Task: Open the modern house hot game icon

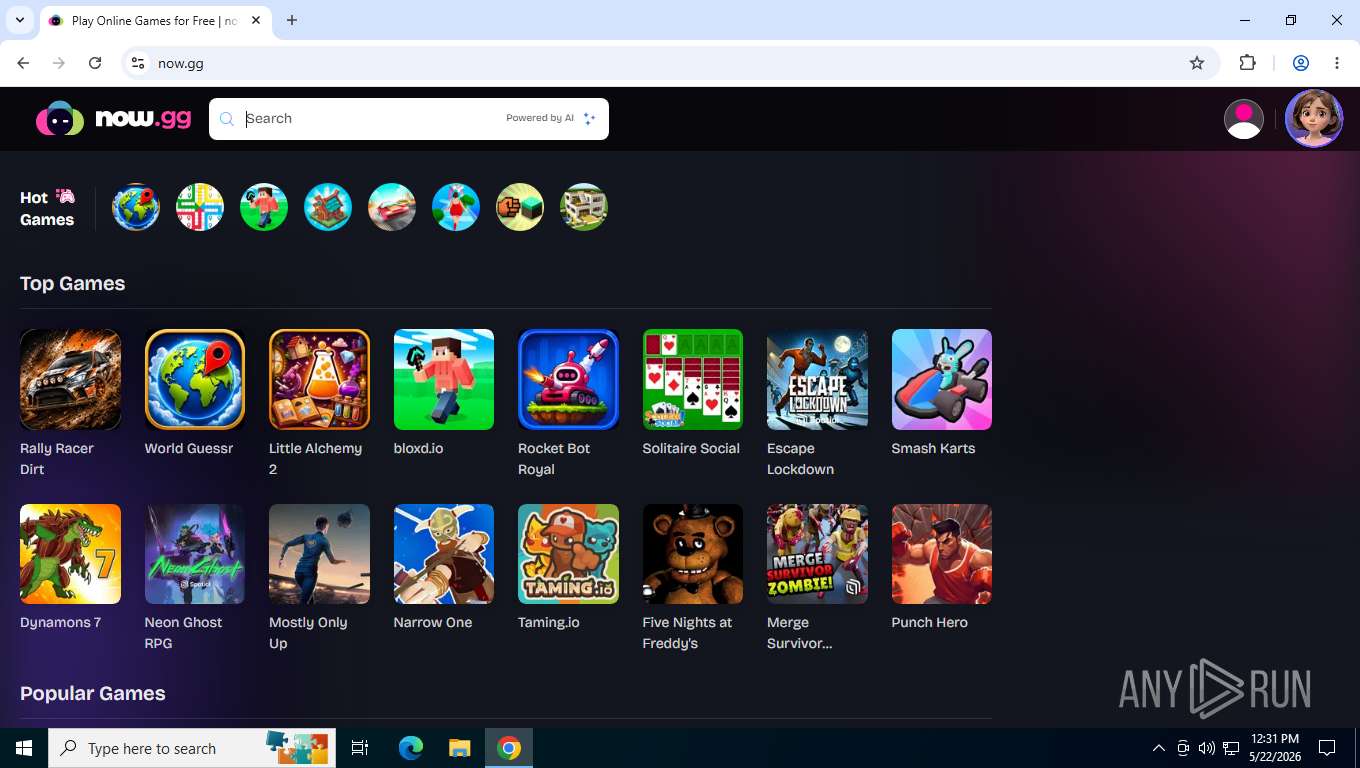Action: pos(584,207)
